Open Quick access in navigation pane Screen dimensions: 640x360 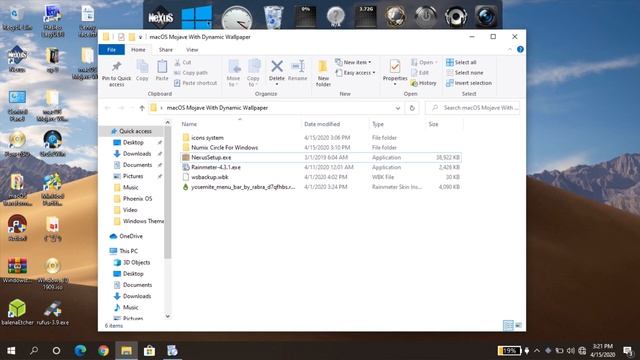tap(135, 131)
